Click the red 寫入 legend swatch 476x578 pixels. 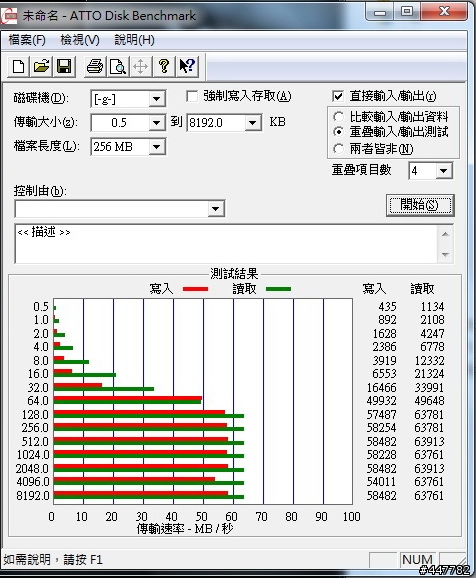195,289
